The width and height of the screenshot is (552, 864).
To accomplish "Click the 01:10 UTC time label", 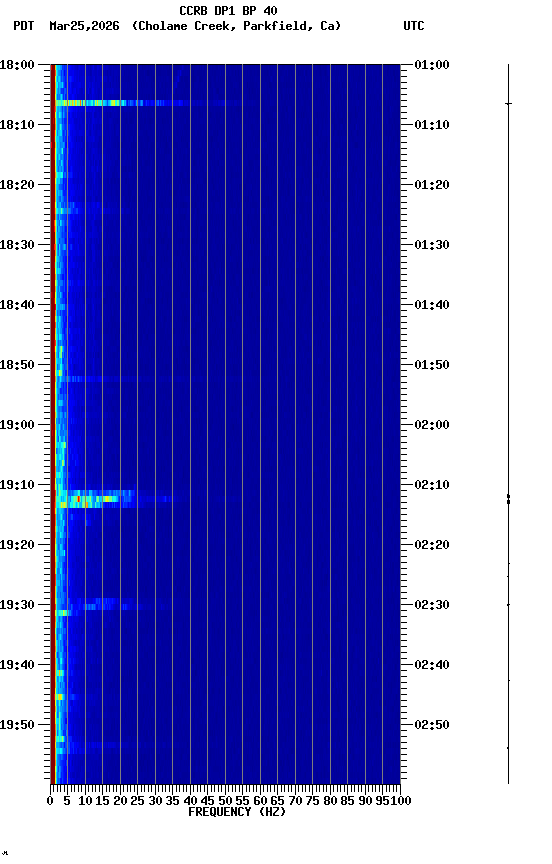I will (x=432, y=125).
